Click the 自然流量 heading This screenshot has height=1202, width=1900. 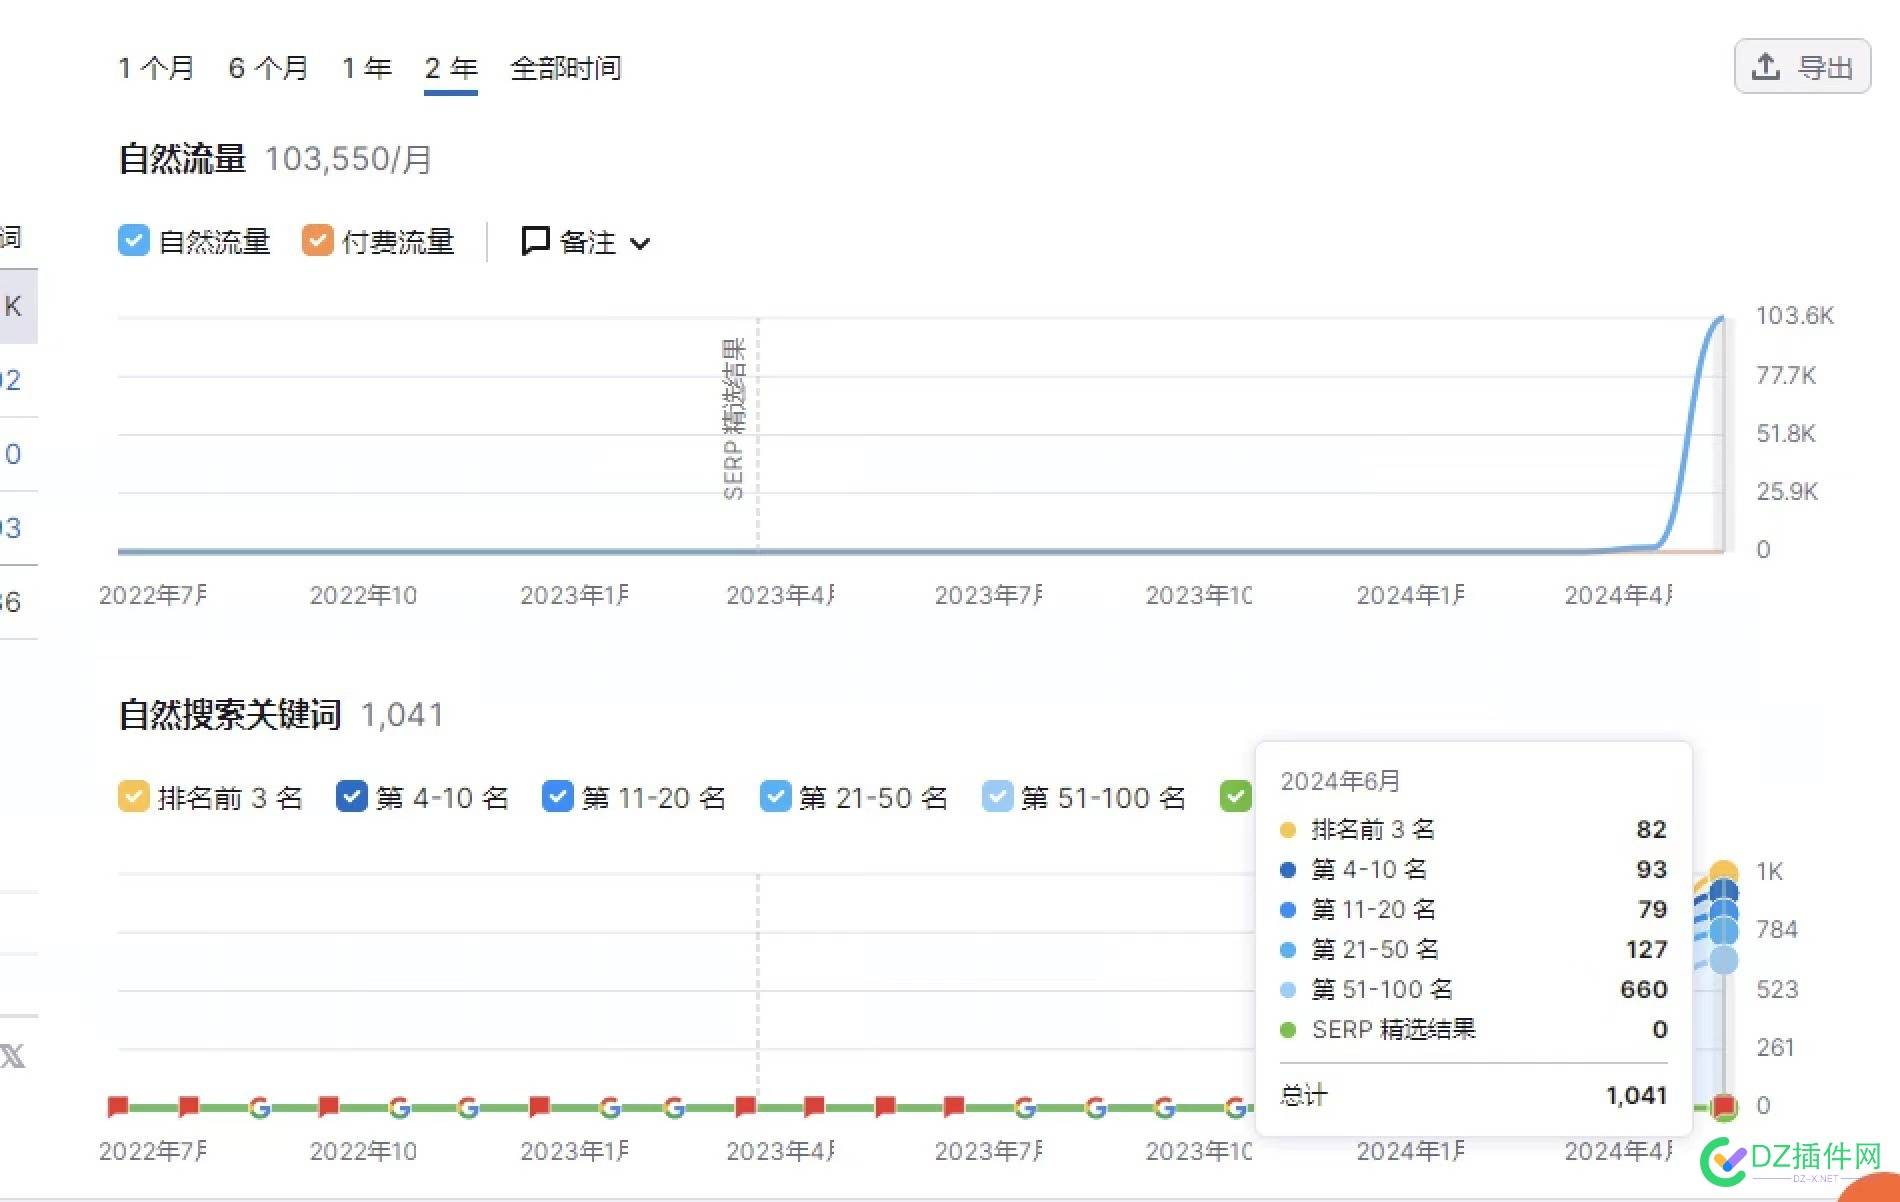[182, 159]
